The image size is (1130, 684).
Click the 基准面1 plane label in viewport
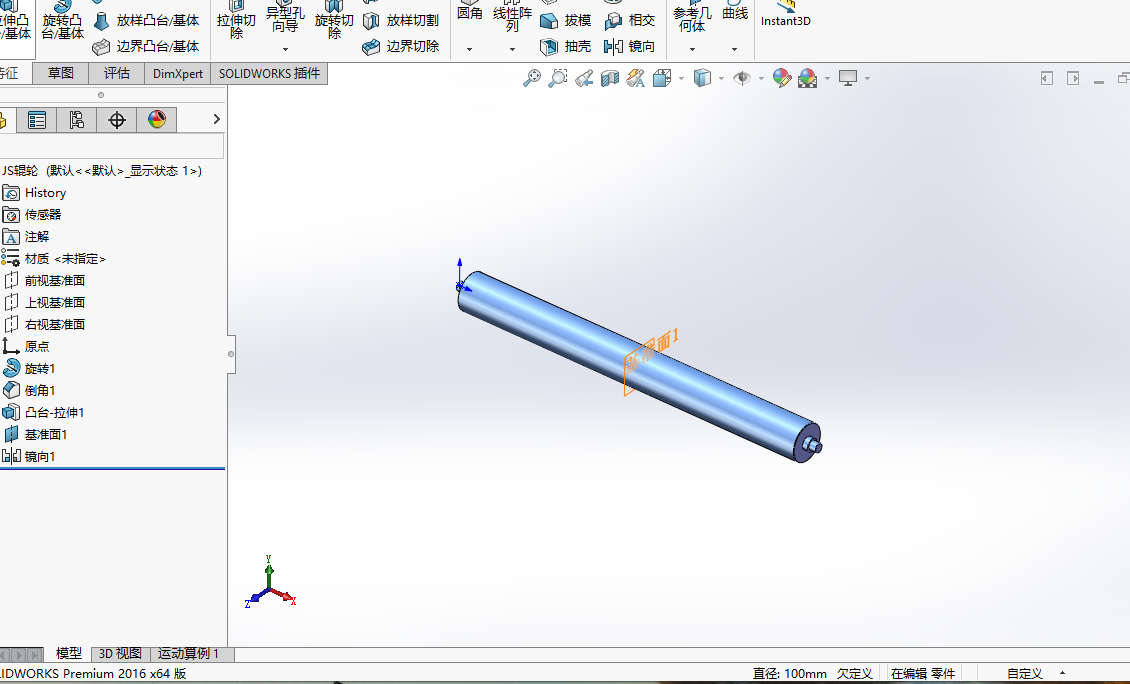click(652, 351)
